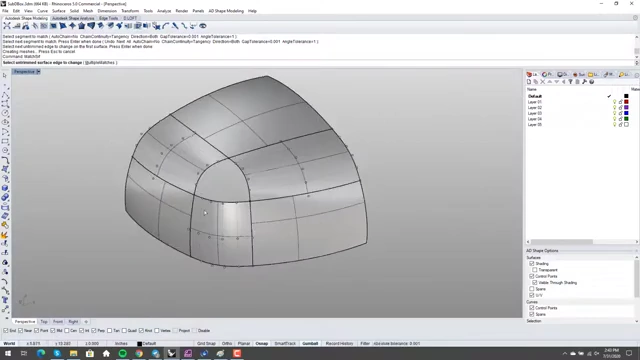
Task: Open Chrome from the taskbar
Action: [139, 353]
